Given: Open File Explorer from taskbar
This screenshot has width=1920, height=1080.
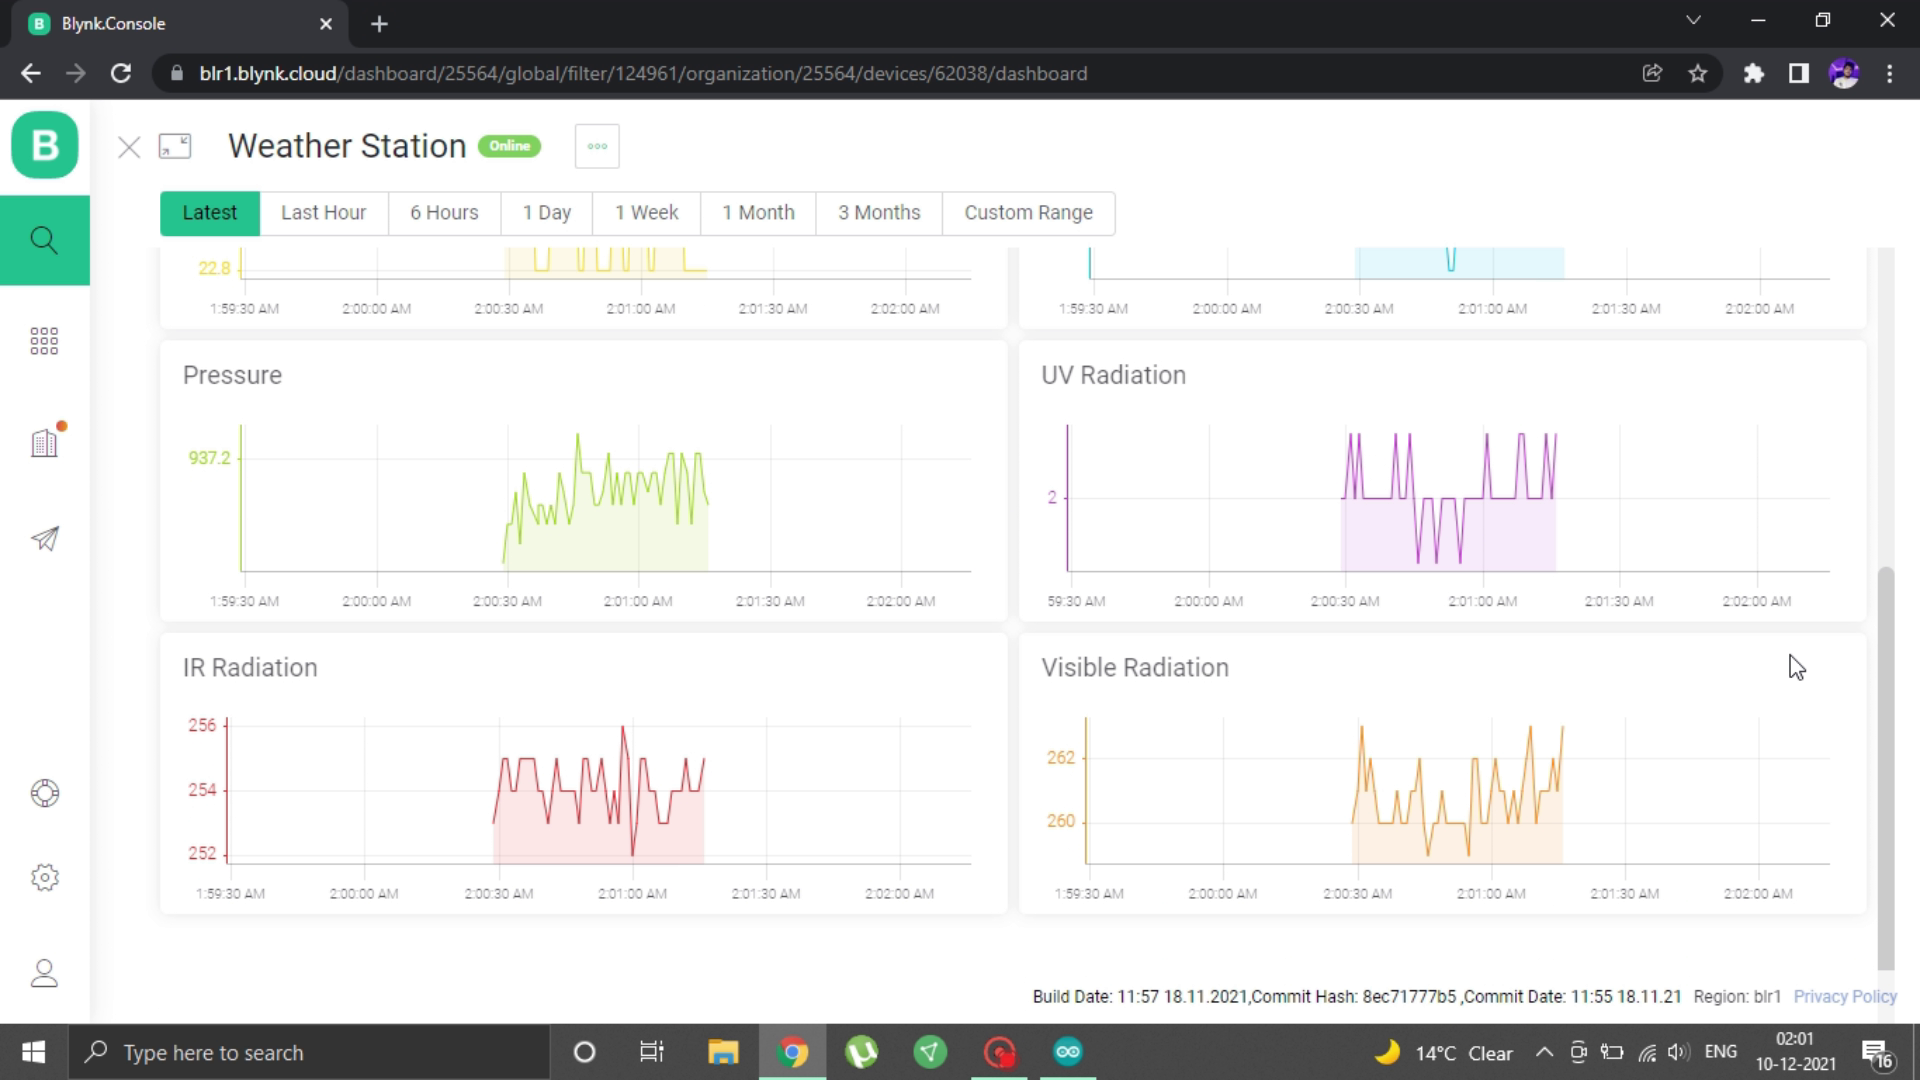Looking at the screenshot, I should (x=722, y=1052).
